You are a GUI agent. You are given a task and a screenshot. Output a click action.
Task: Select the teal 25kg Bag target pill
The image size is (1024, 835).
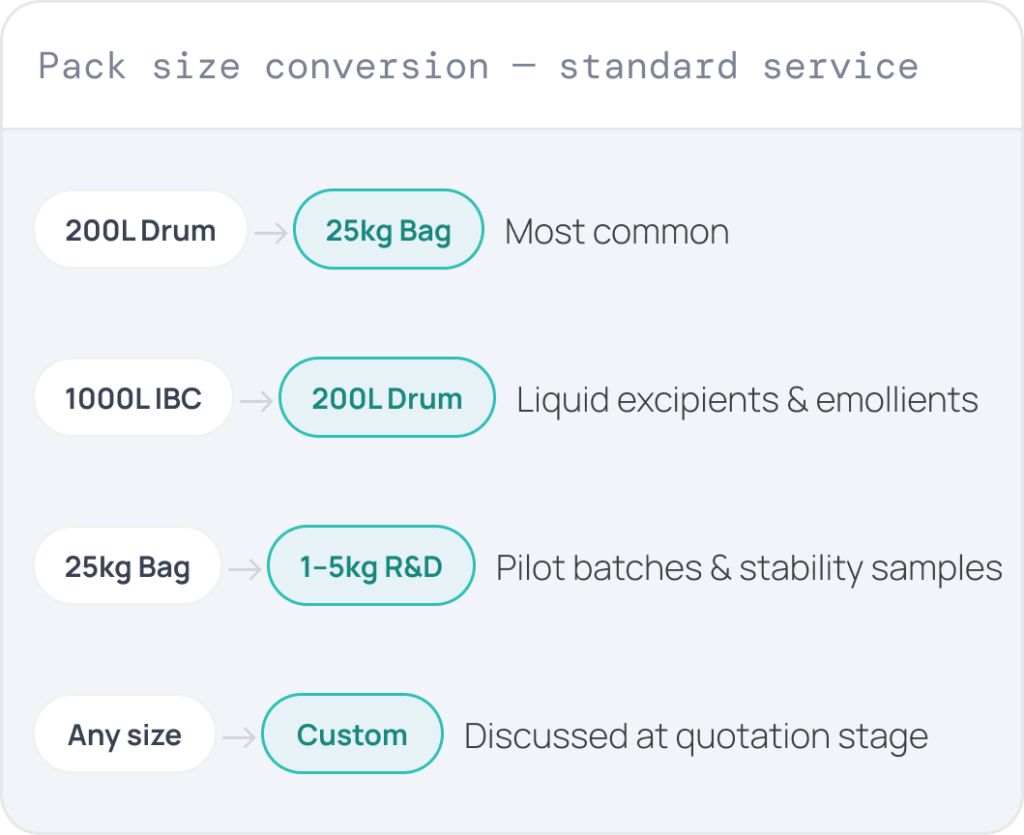389,230
